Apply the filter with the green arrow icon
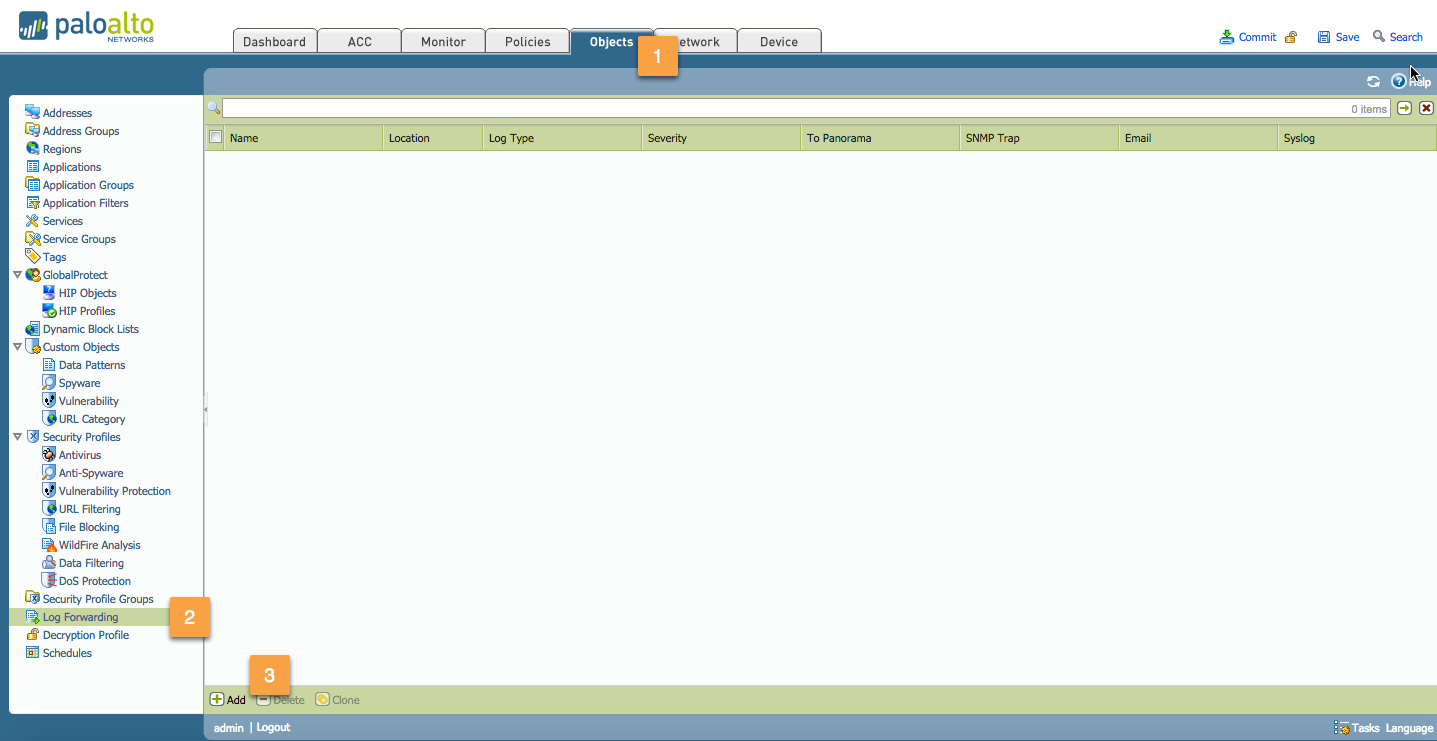Screen dimensions: 1437x741 tap(1406, 107)
